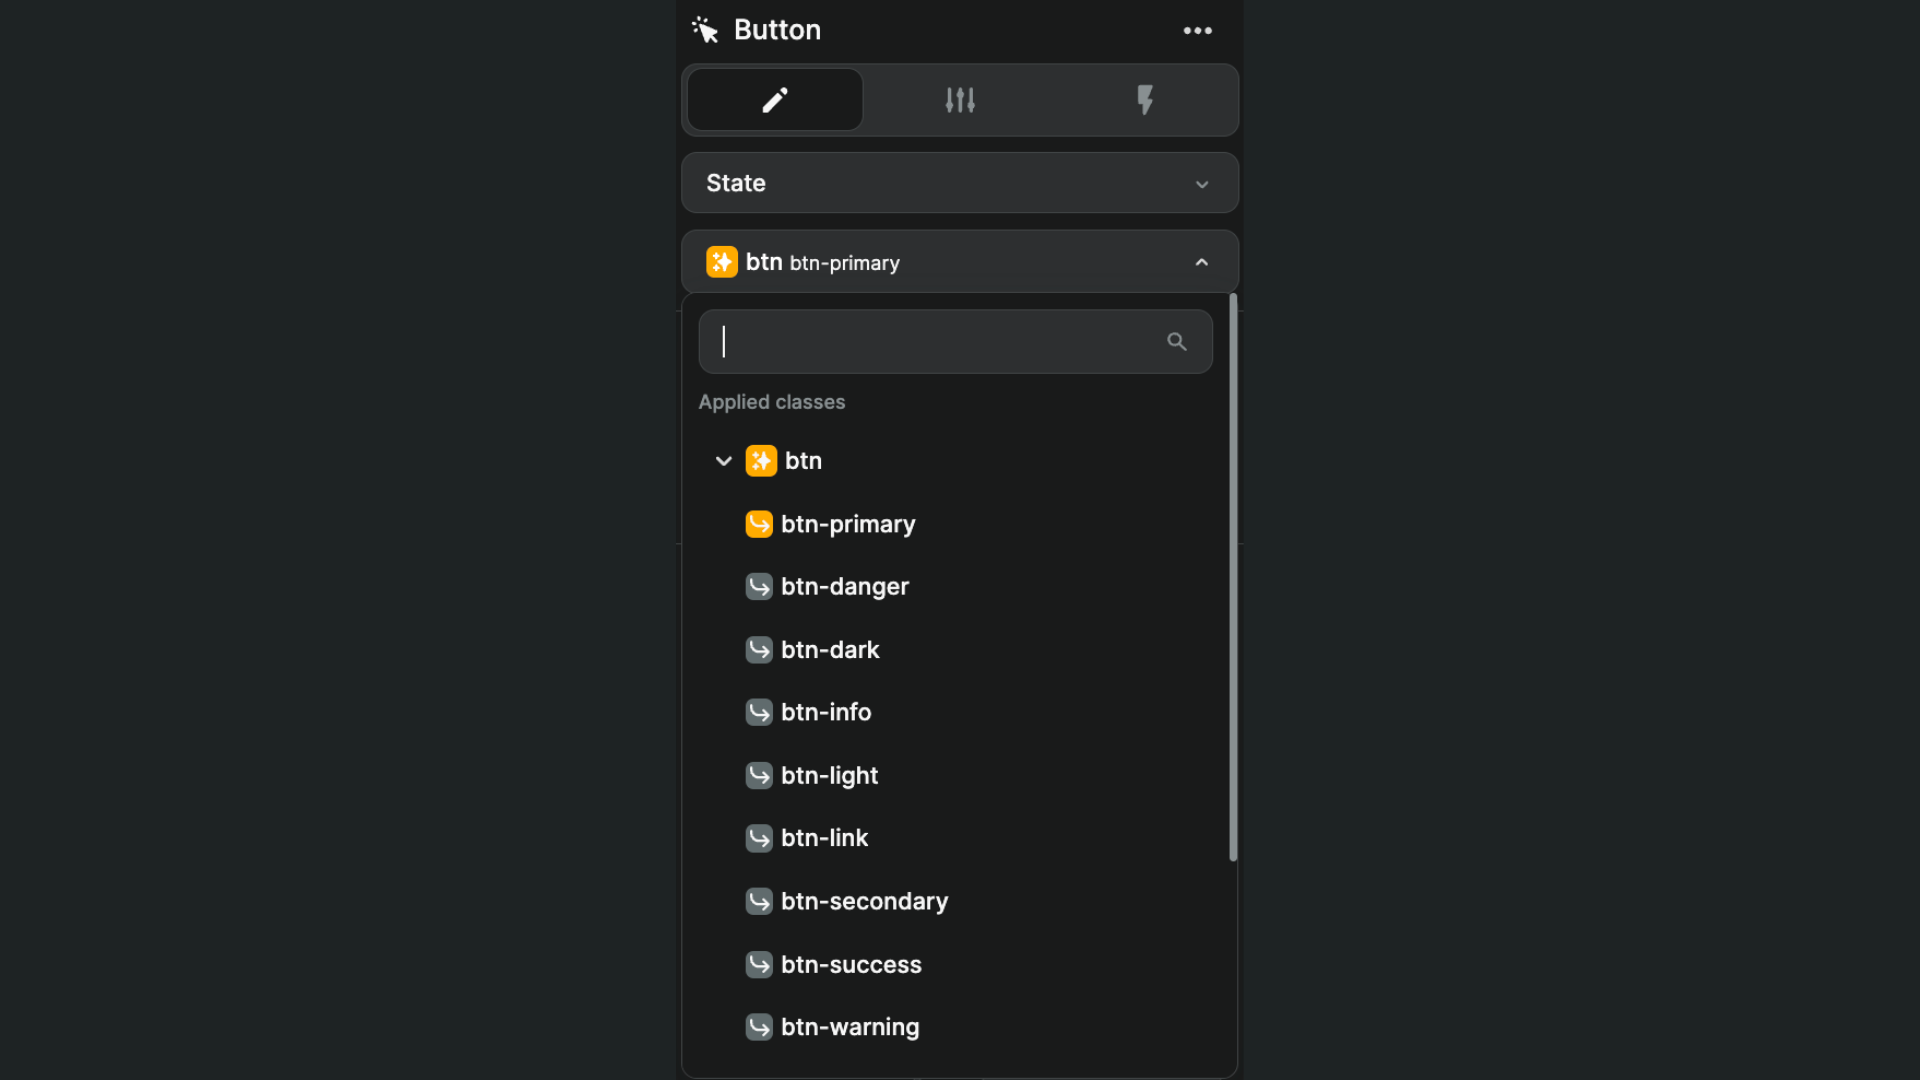
Task: Click the gray icon next to btn-light
Action: [759, 775]
